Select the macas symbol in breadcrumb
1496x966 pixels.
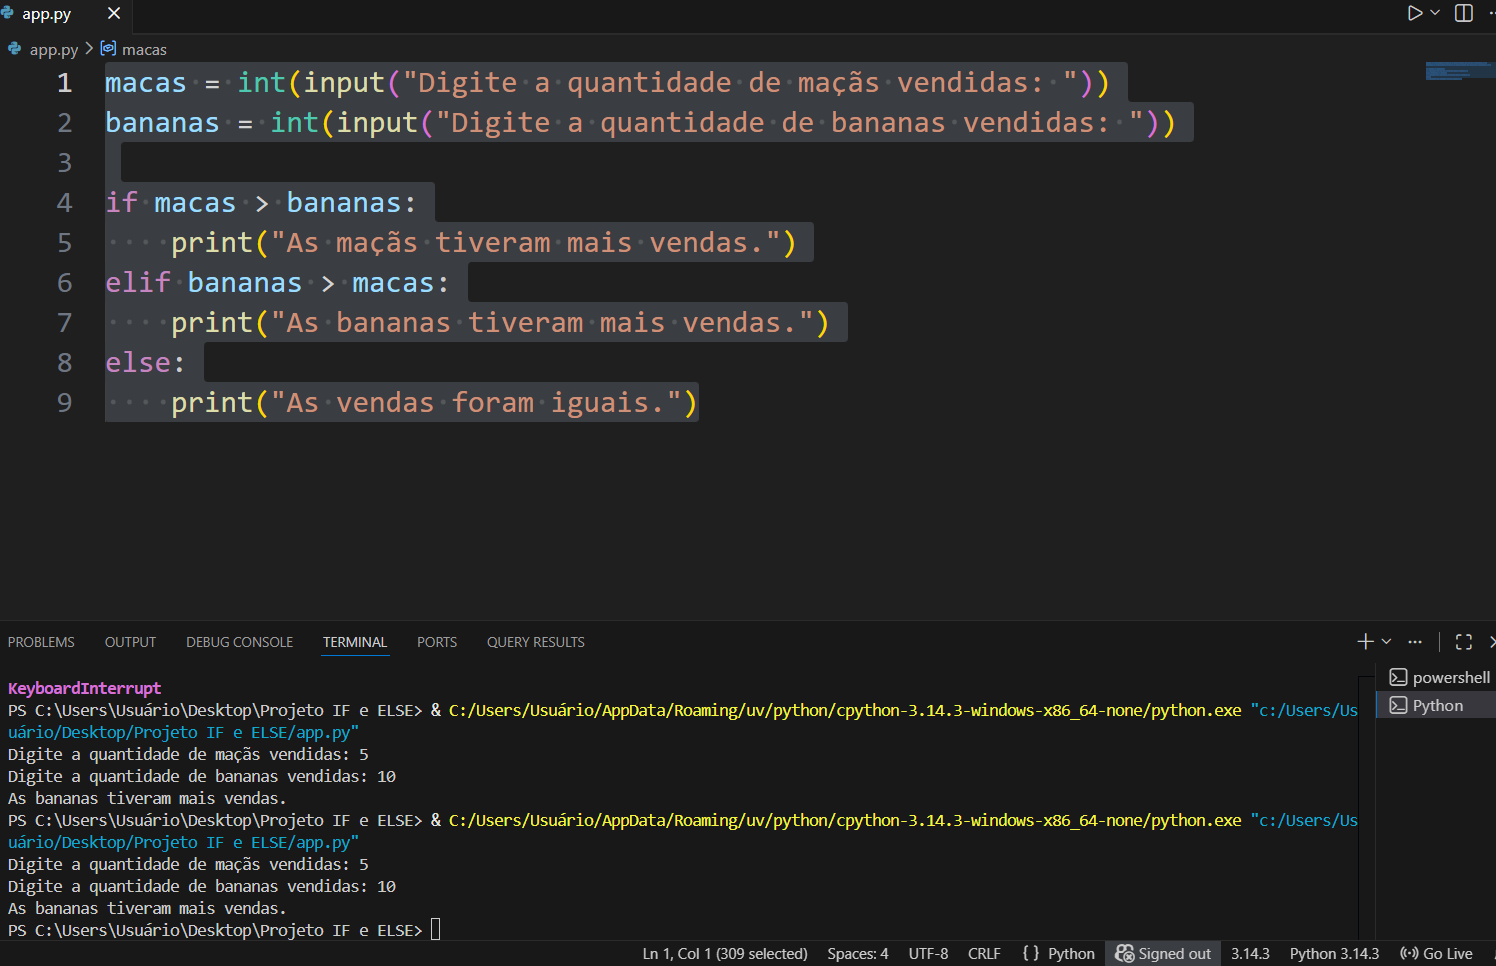(x=144, y=49)
